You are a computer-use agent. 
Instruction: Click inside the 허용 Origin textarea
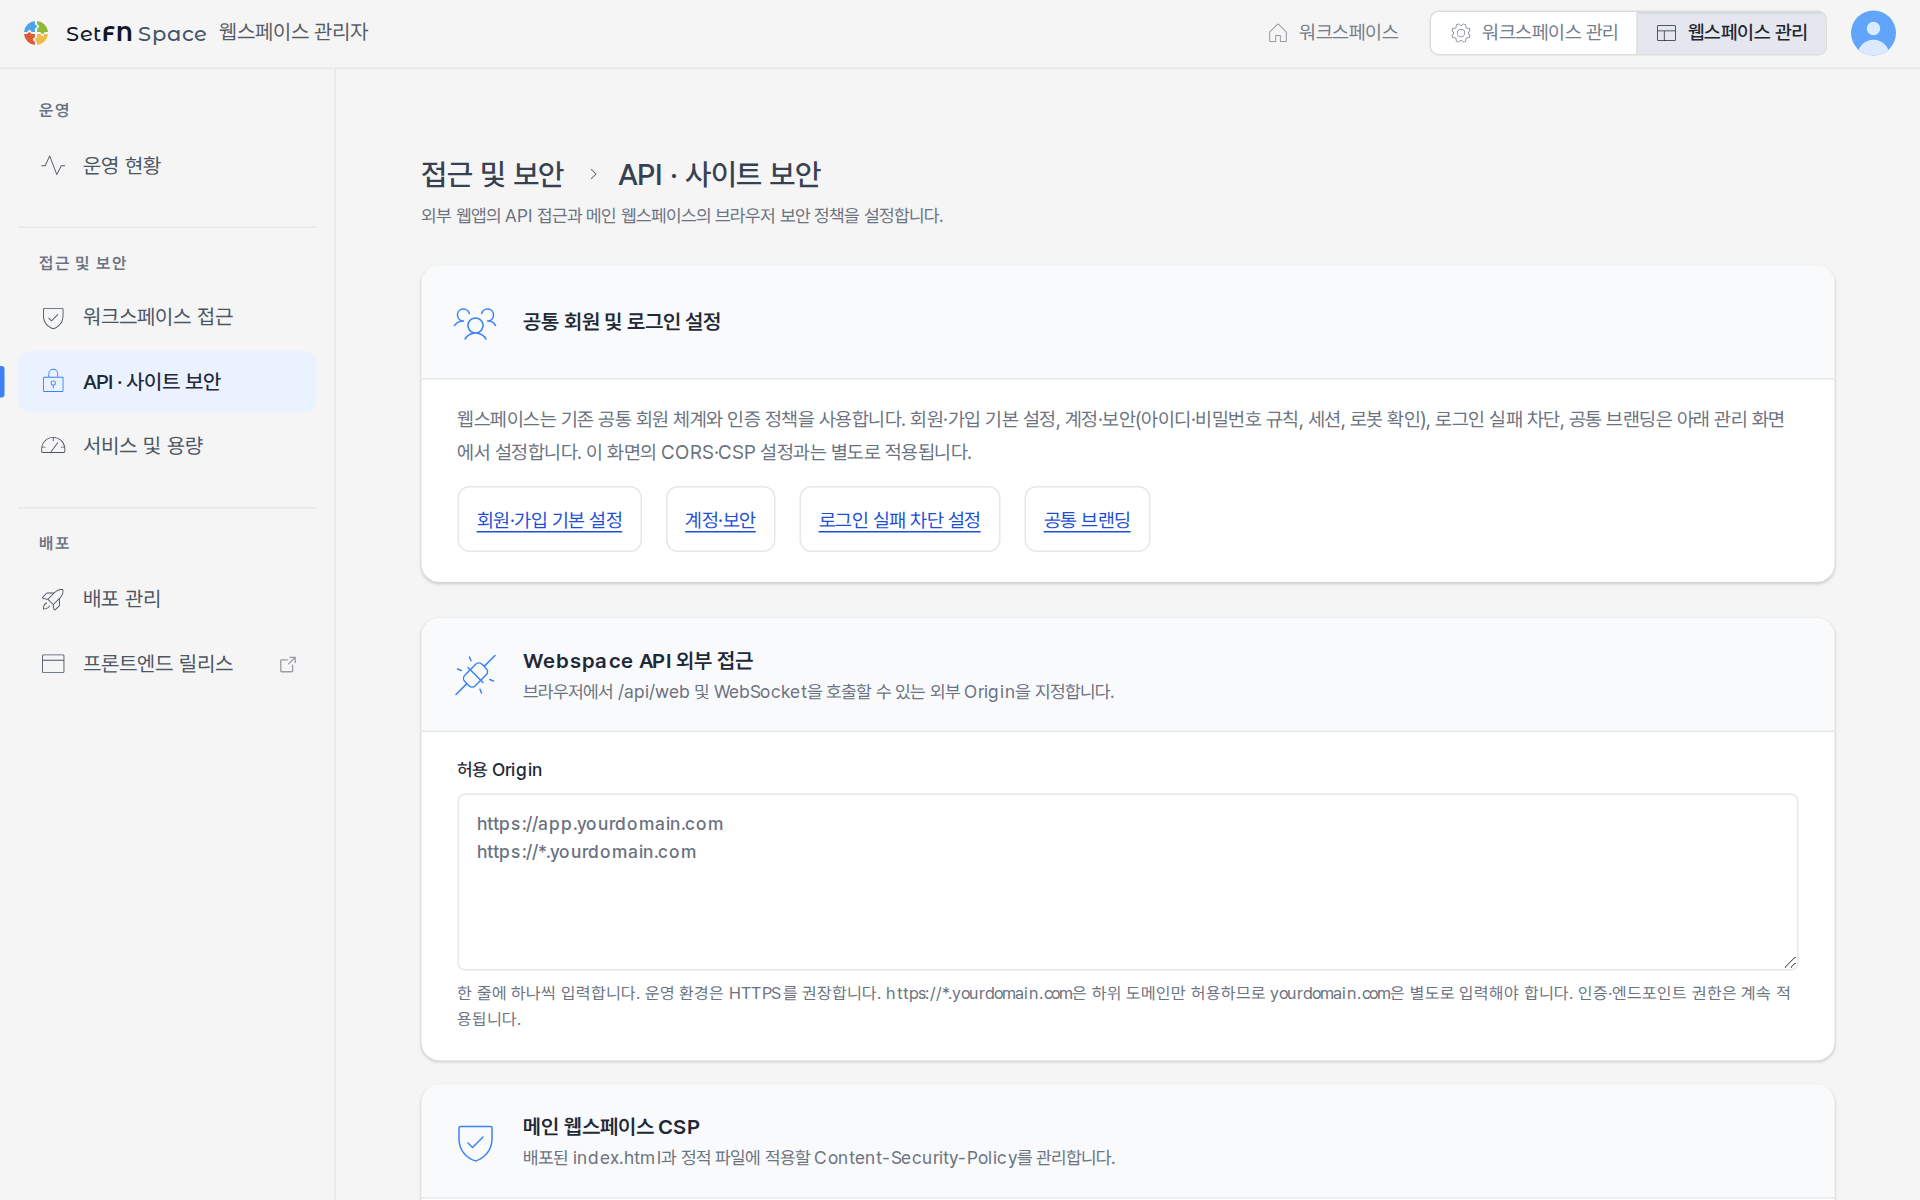[1127, 882]
